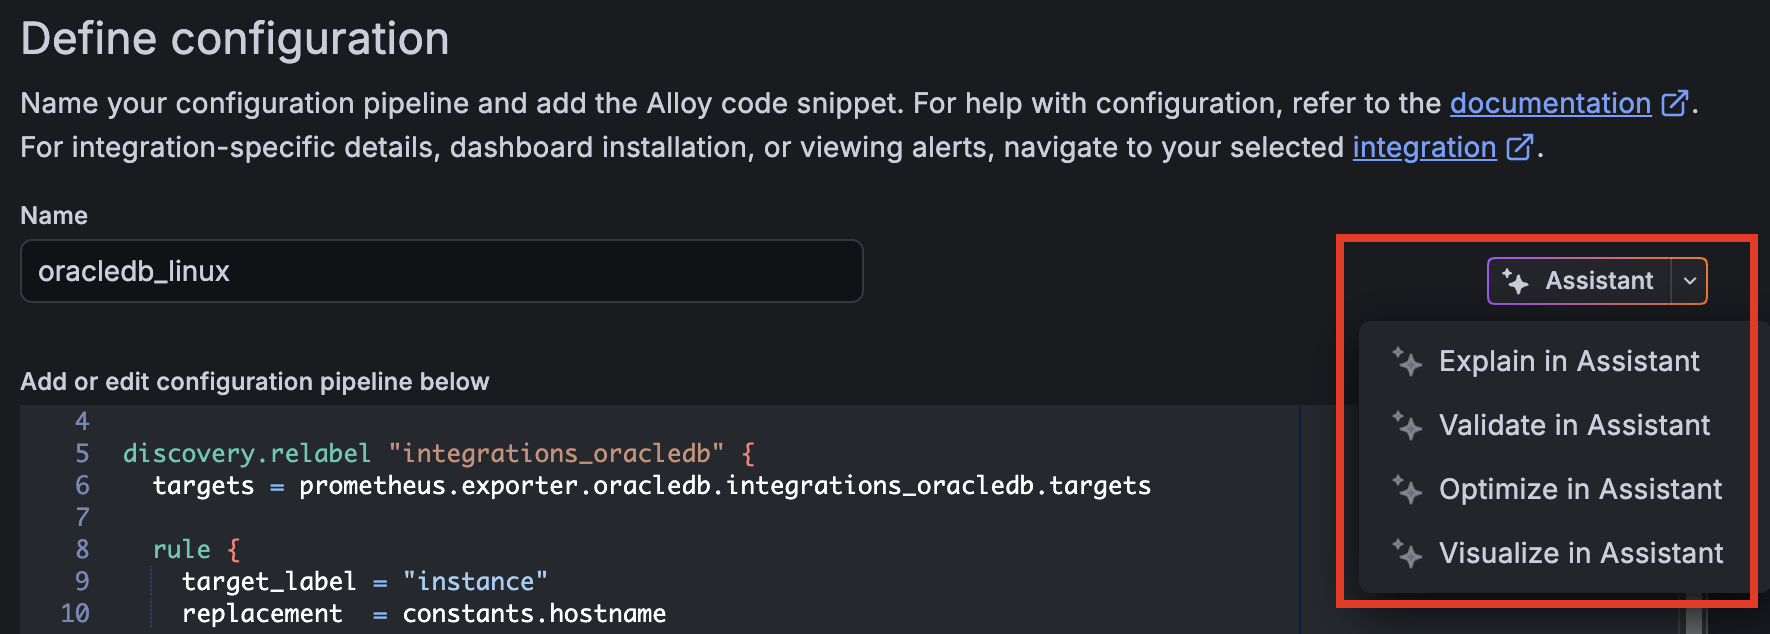Select "Visualize in Assistant" from the menu
Viewport: 1770px width, 634px height.
coord(1580,553)
